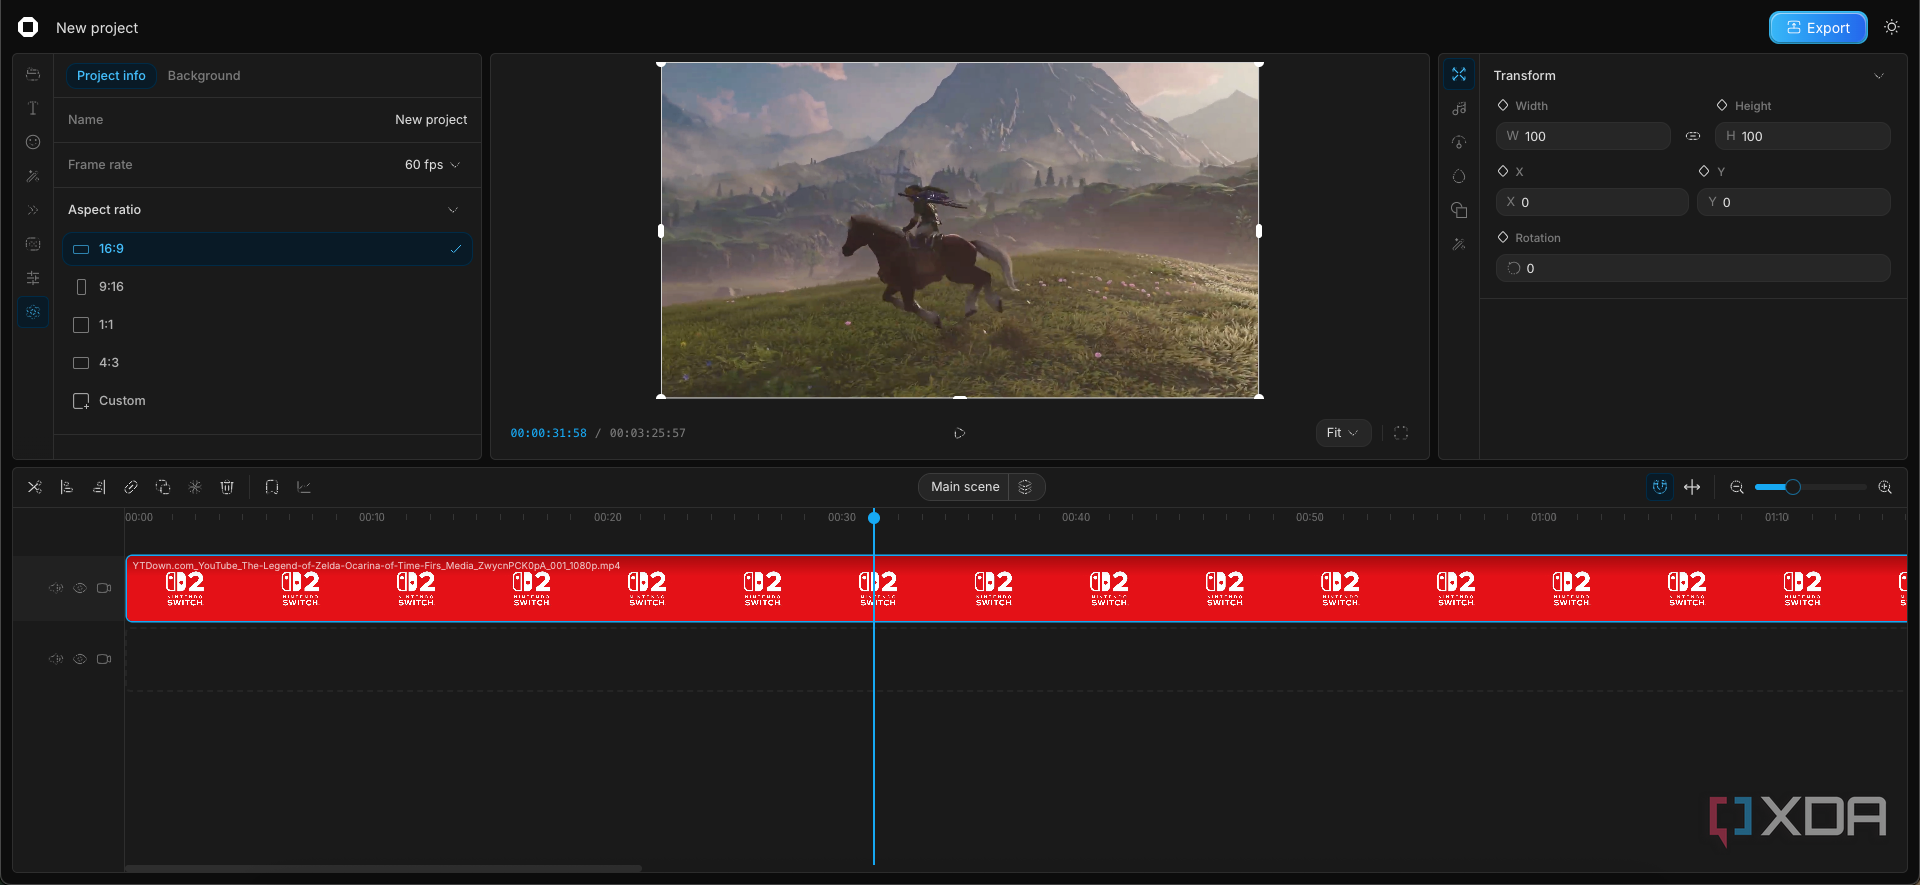
Task: Click the Fit timeline to width arrows icon
Action: pos(1692,487)
